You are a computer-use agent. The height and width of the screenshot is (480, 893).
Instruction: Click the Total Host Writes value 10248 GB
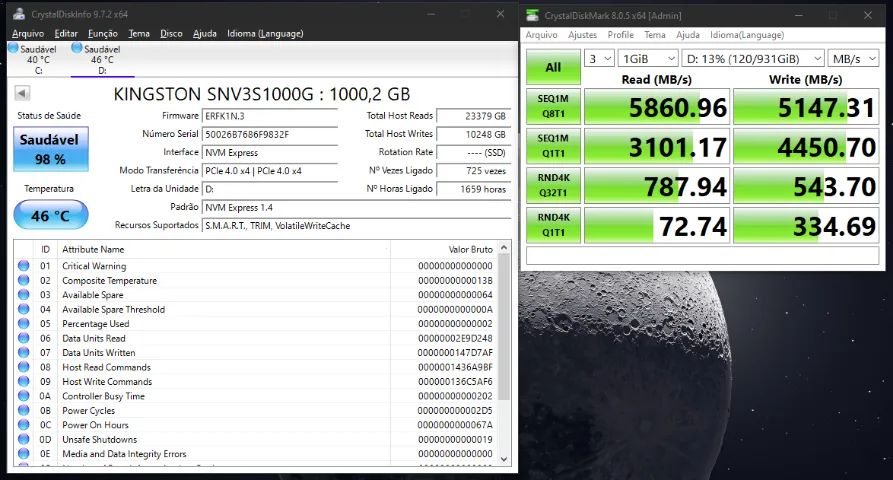pos(474,134)
